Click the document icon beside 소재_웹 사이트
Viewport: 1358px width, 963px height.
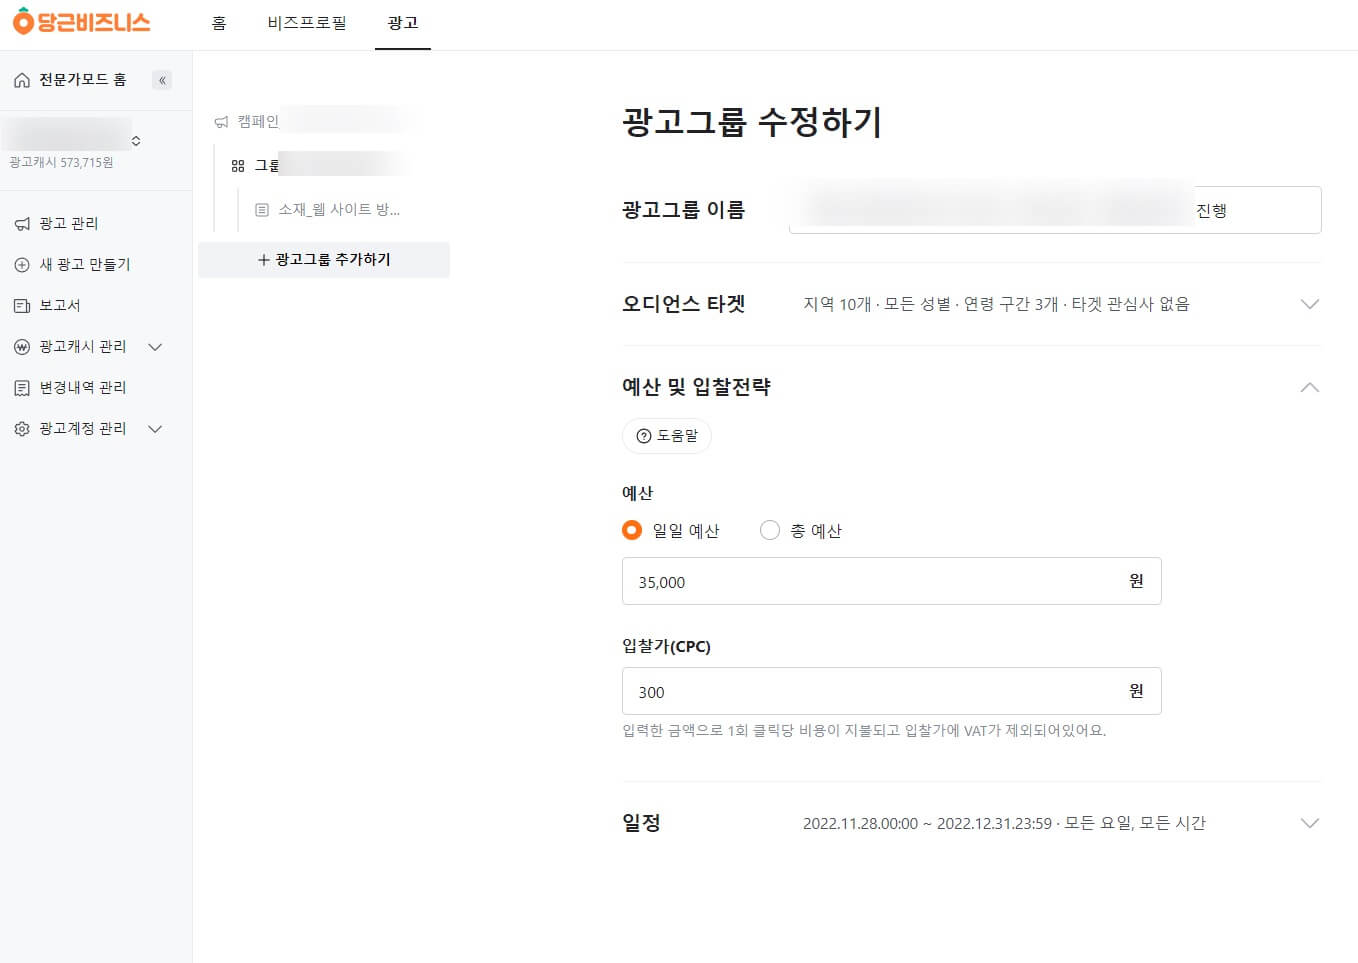tap(262, 210)
